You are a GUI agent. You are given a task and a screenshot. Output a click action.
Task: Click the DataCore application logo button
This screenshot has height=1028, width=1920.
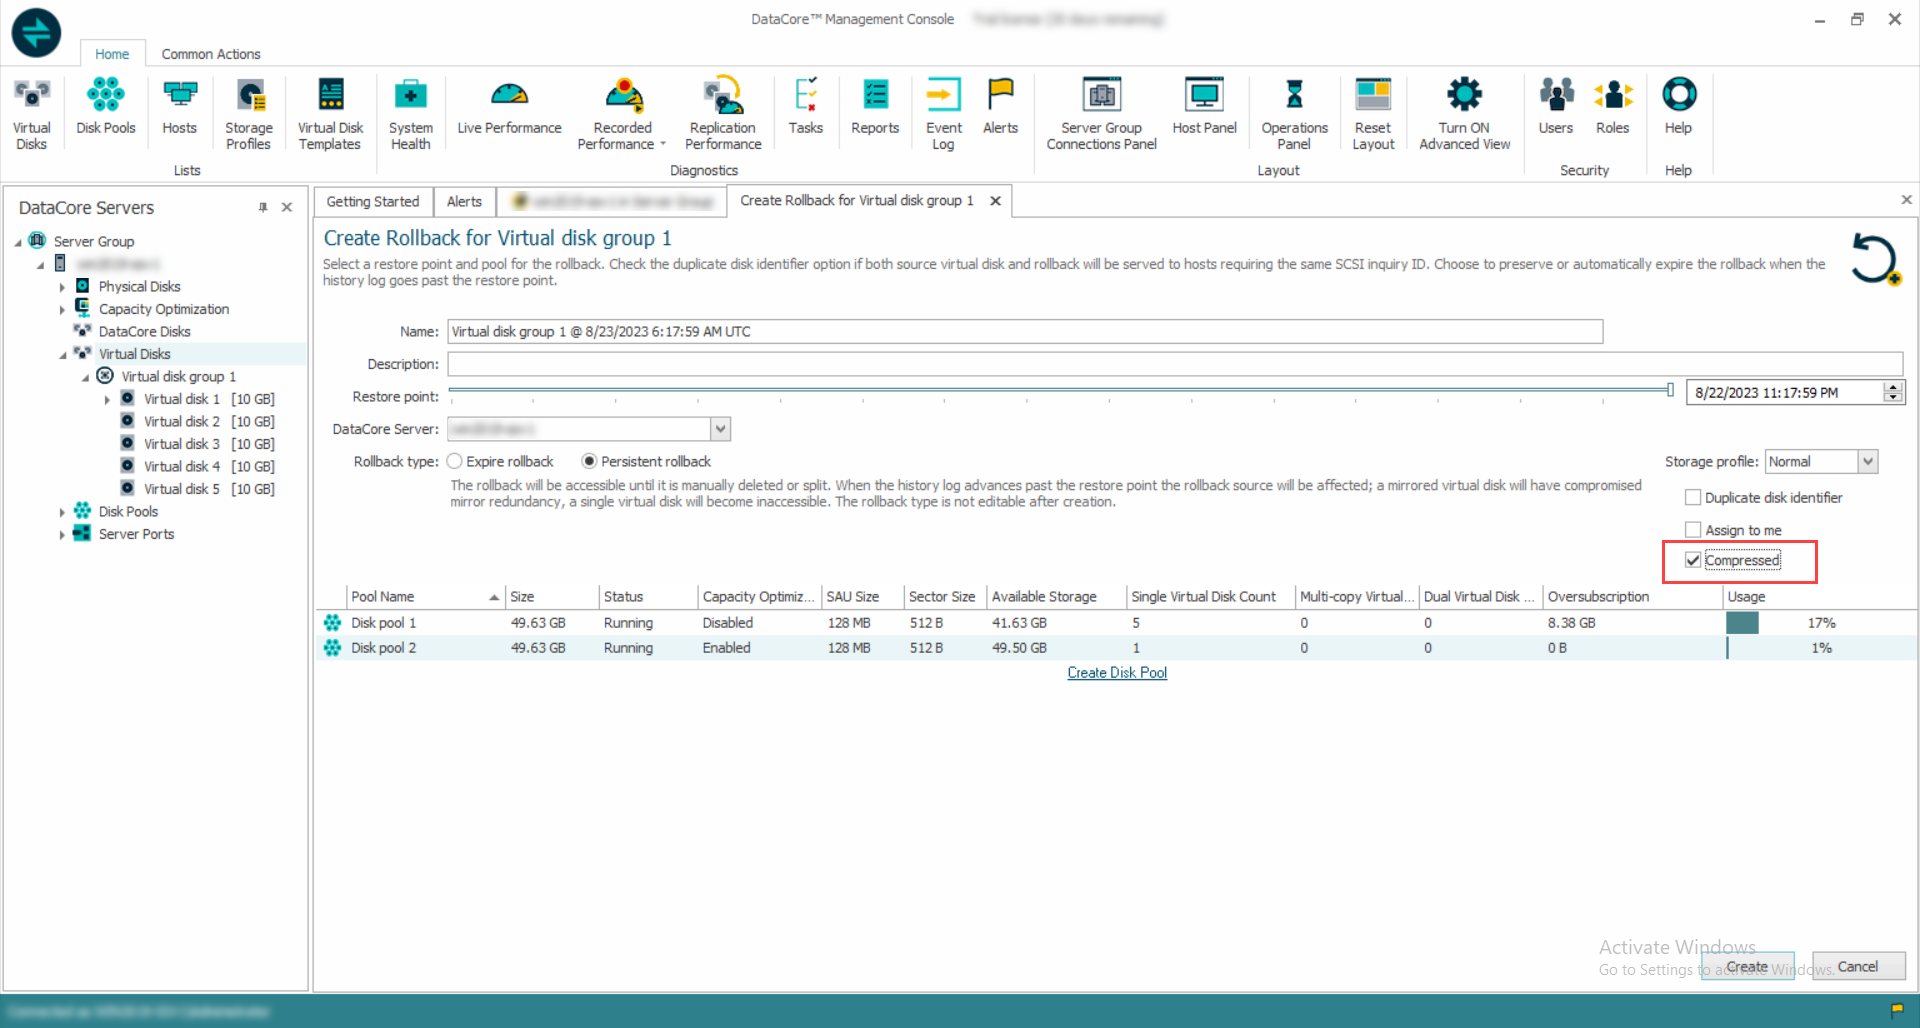tap(36, 32)
